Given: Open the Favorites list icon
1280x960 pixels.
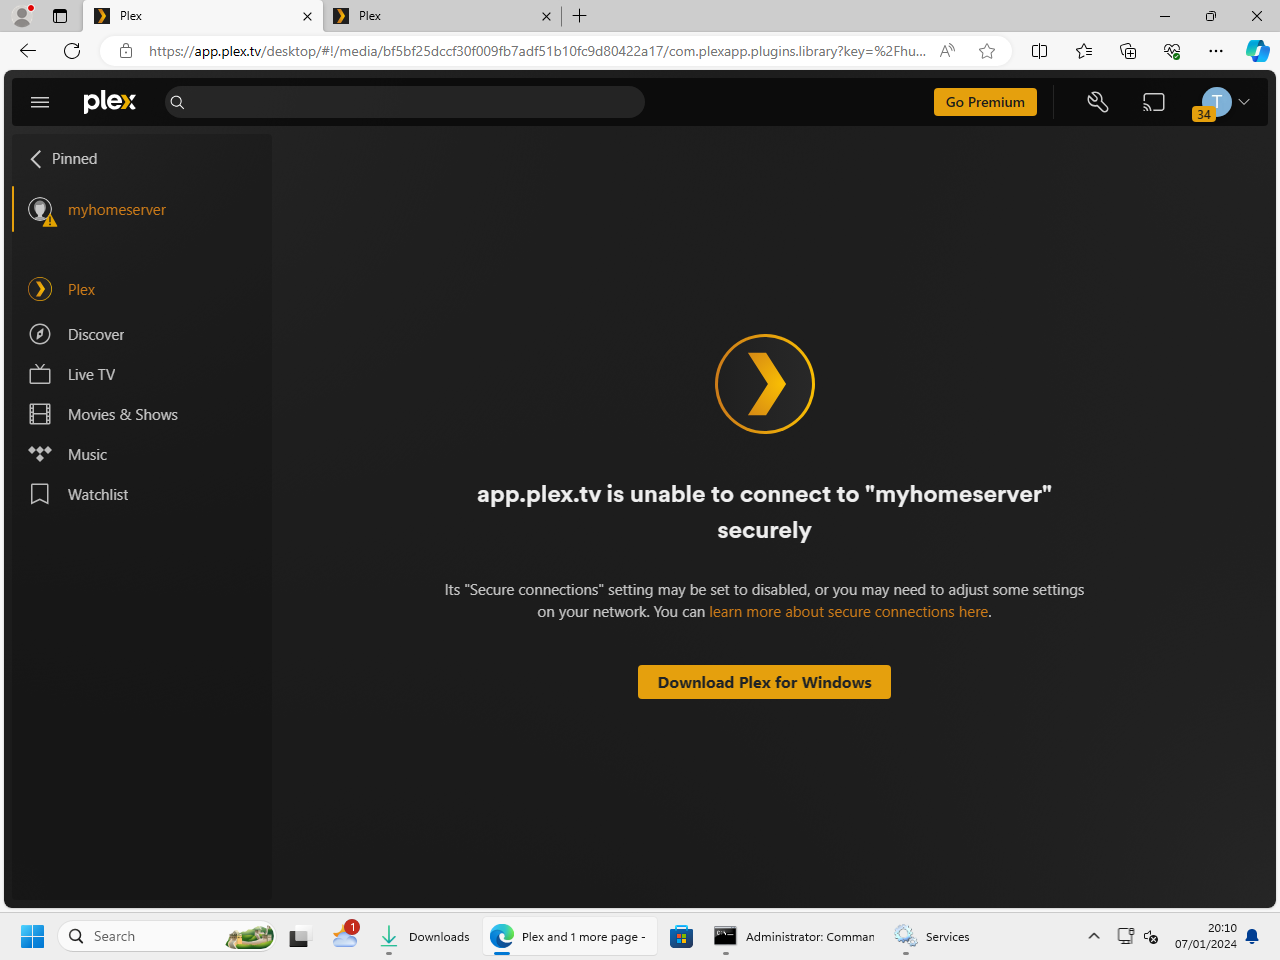Looking at the screenshot, I should click(1084, 51).
